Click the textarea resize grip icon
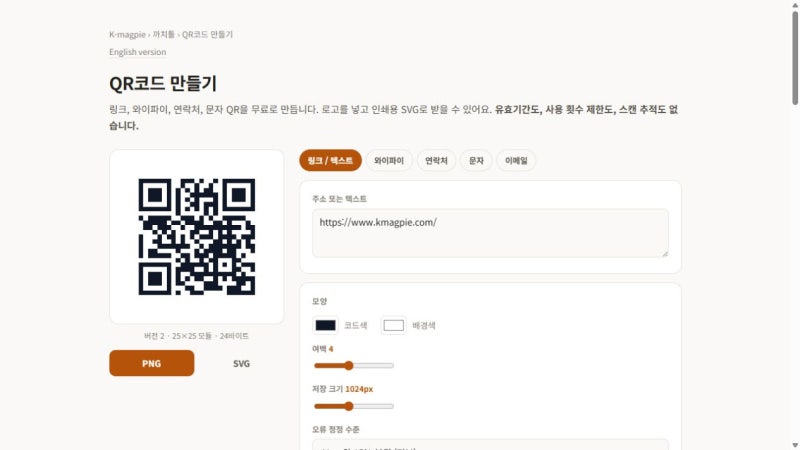Image resolution: width=800 pixels, height=450 pixels. point(664,253)
